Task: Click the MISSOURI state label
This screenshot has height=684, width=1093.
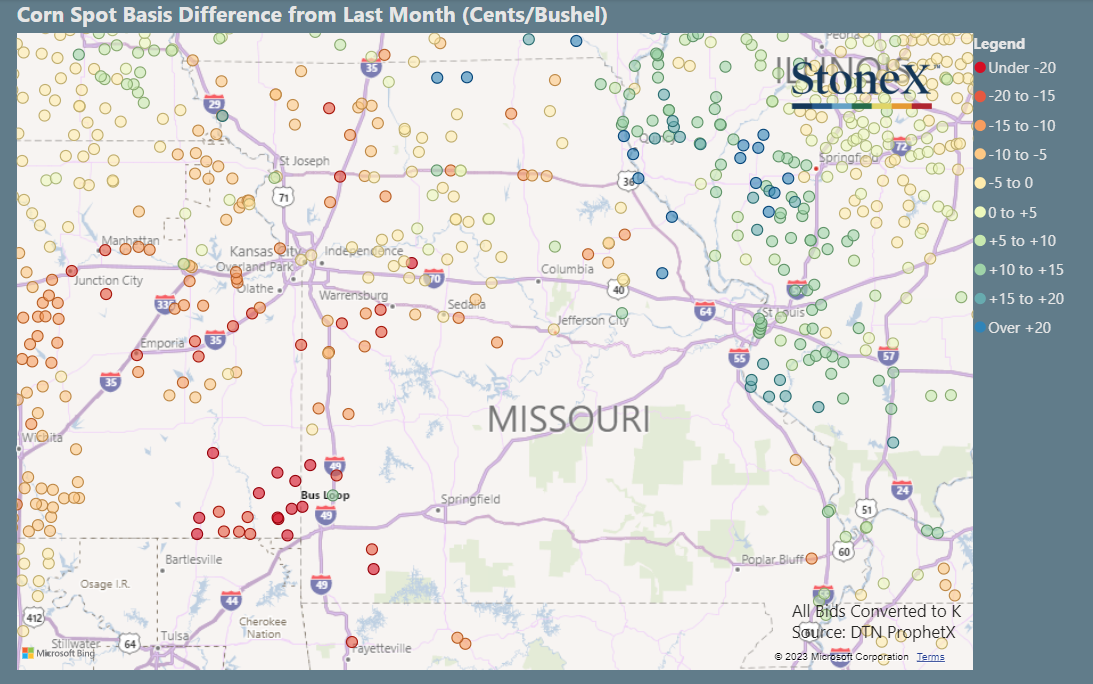Action: [568, 420]
